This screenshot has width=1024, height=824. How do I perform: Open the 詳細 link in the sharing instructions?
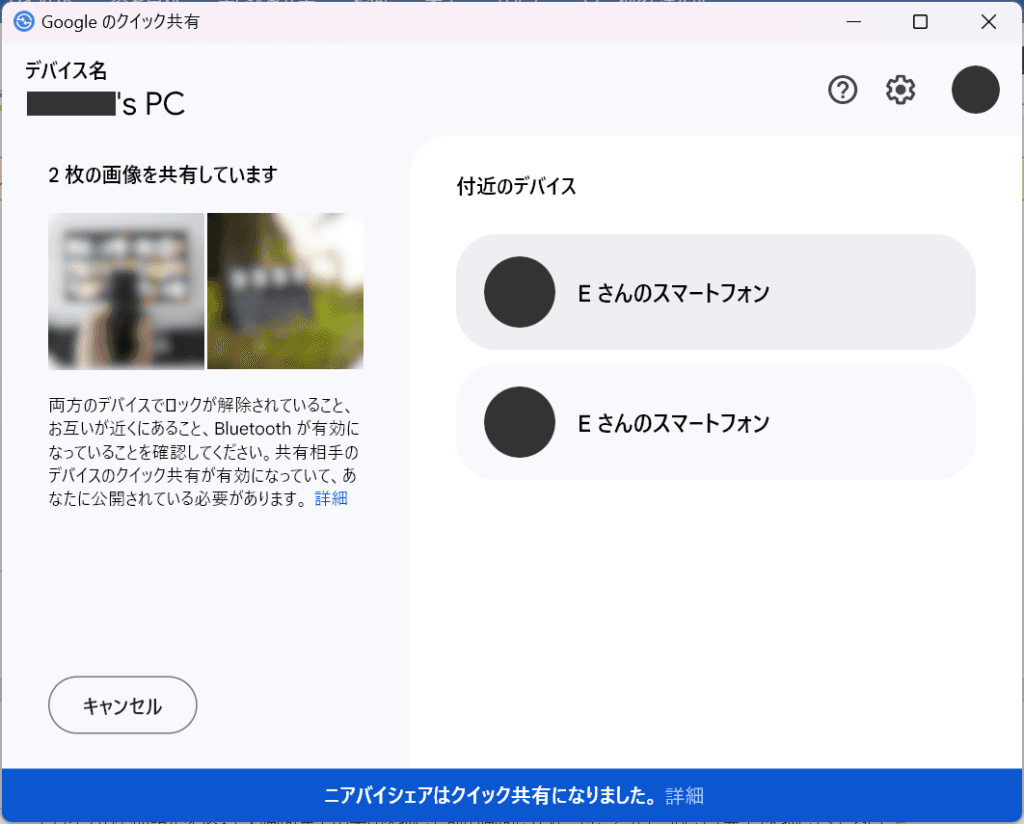pyautogui.click(x=331, y=498)
